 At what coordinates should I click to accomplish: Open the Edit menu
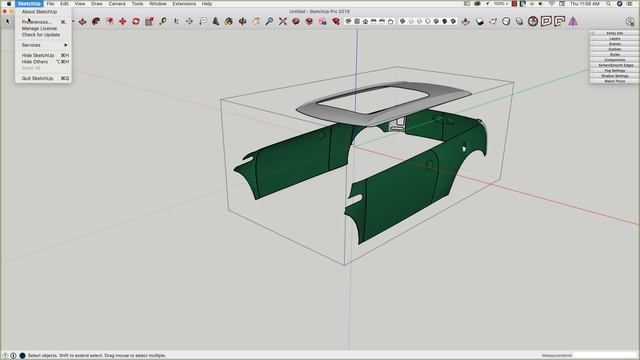click(64, 4)
